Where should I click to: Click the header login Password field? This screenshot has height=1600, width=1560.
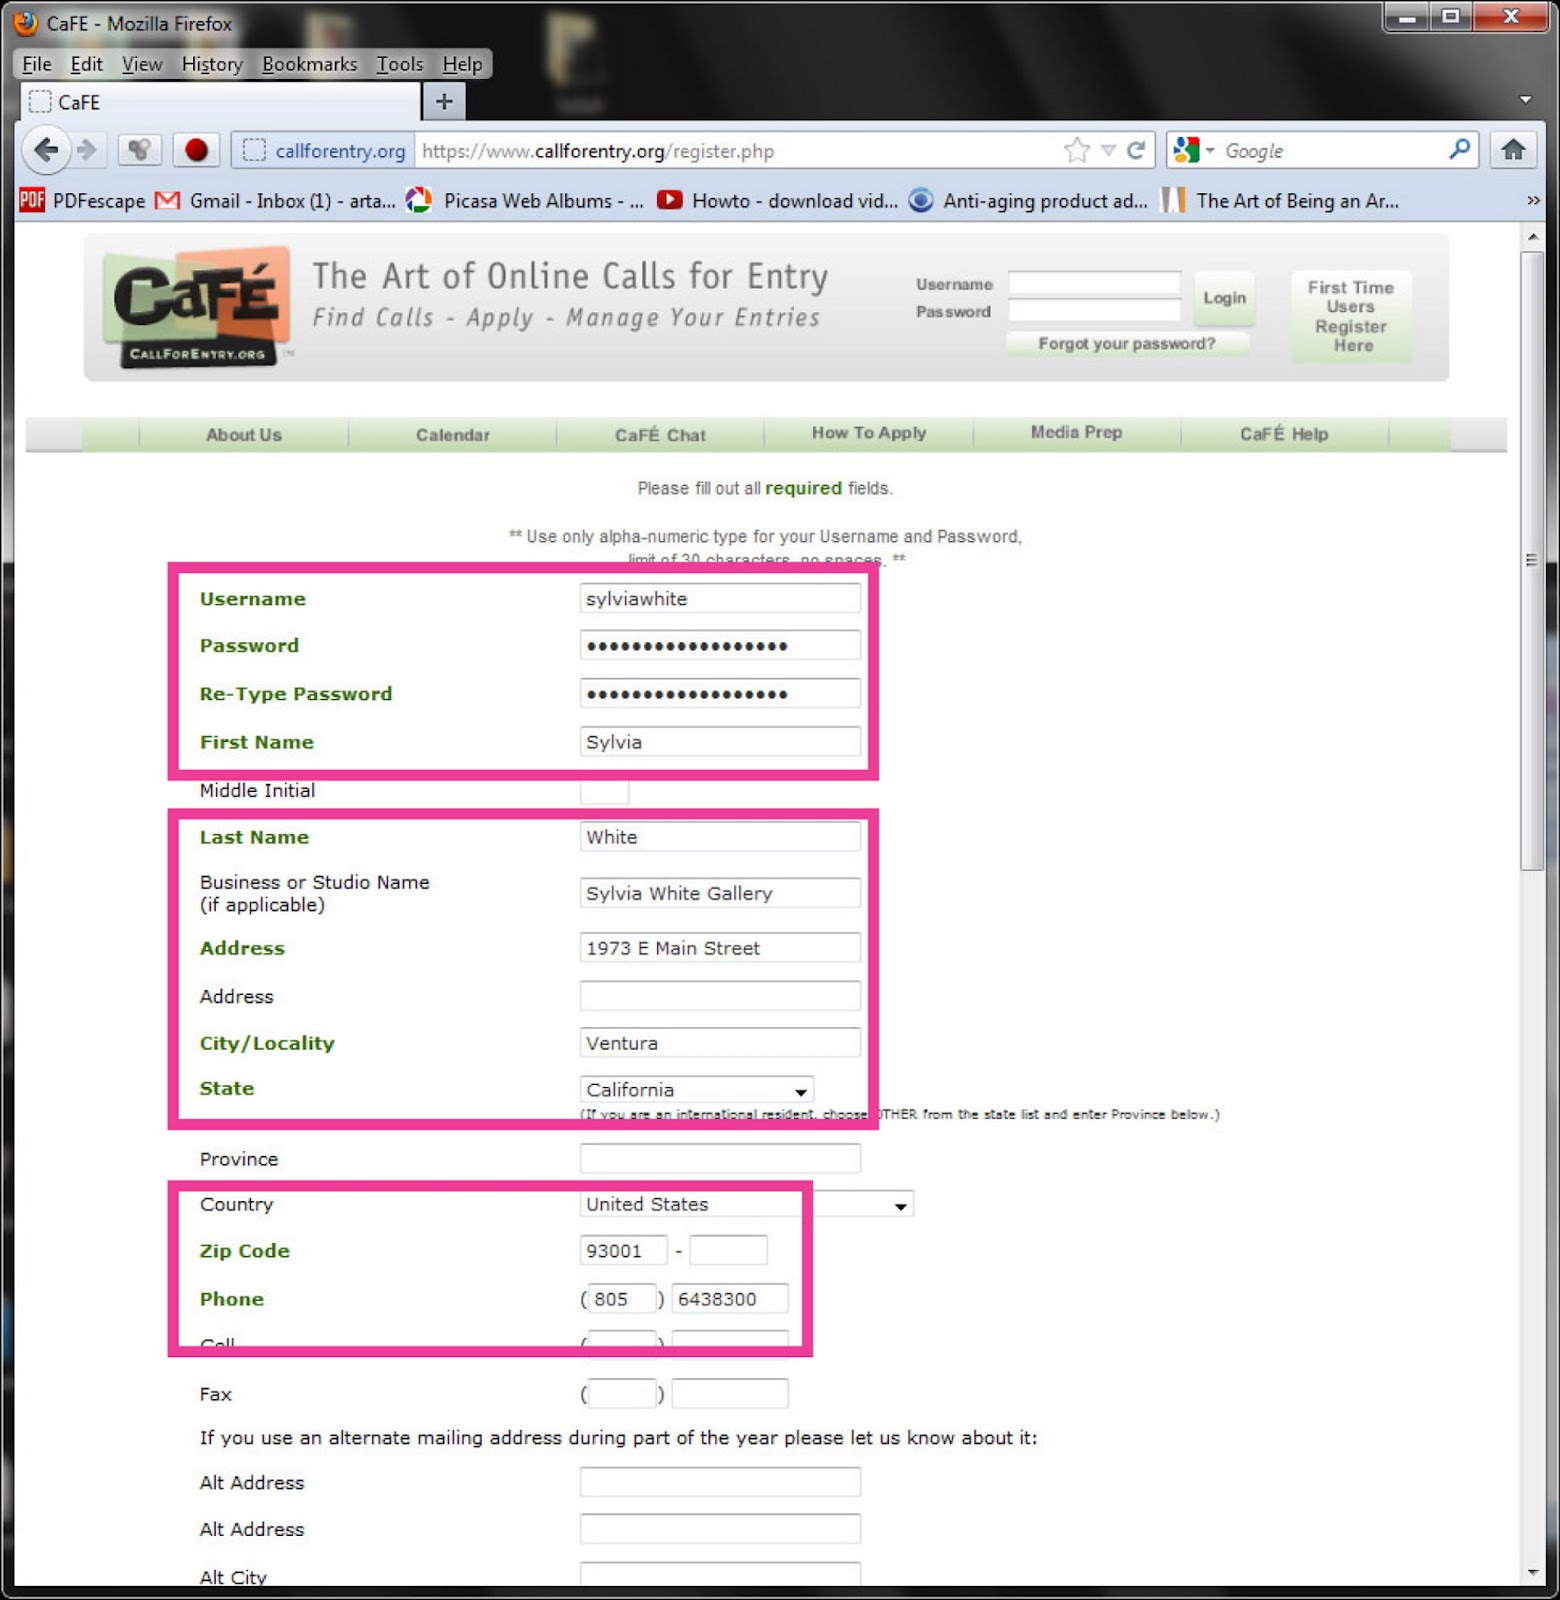pos(1094,311)
